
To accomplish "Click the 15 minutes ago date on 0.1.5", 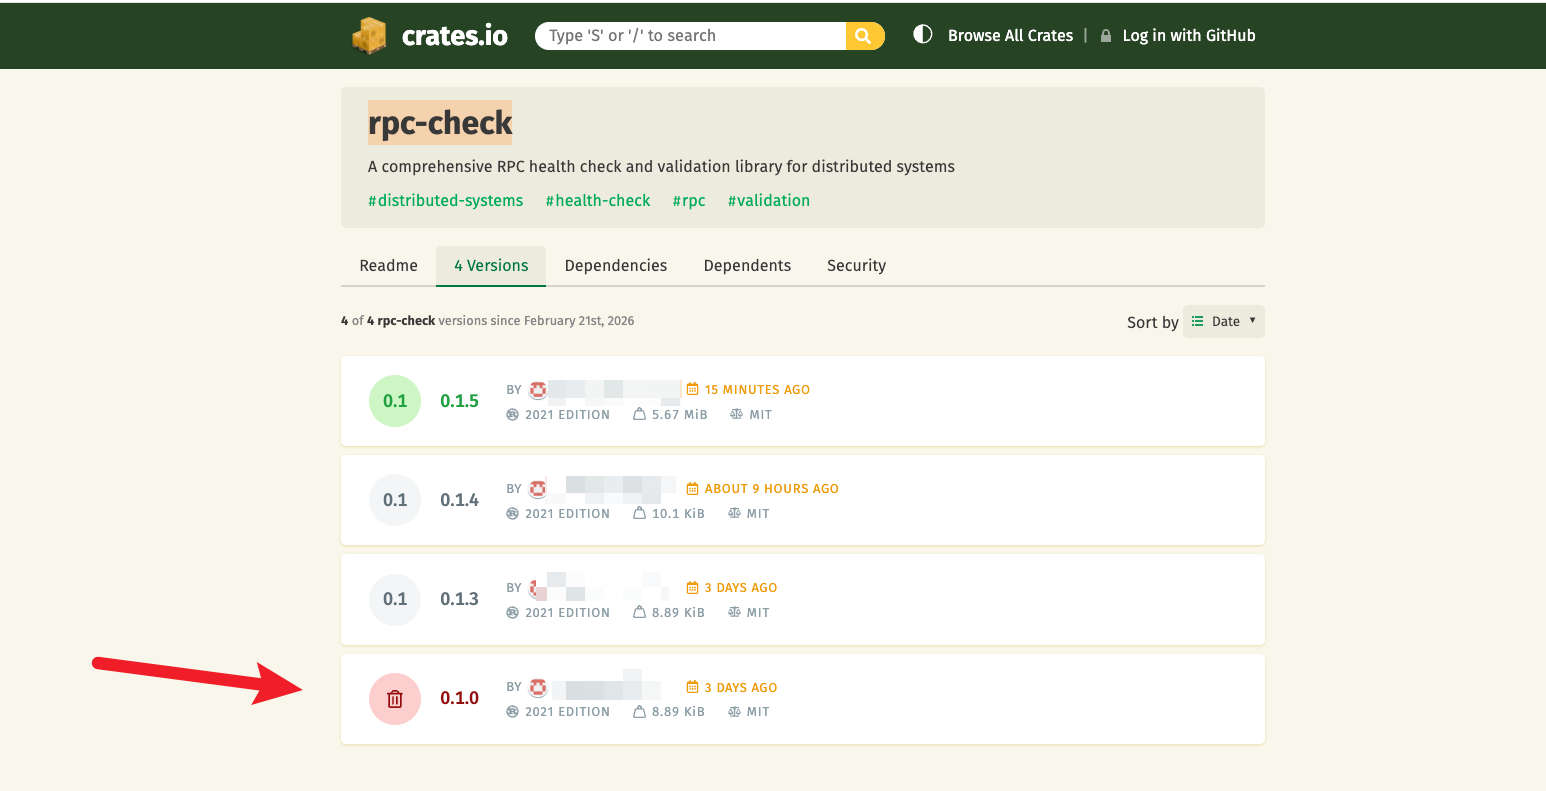I will coord(756,390).
